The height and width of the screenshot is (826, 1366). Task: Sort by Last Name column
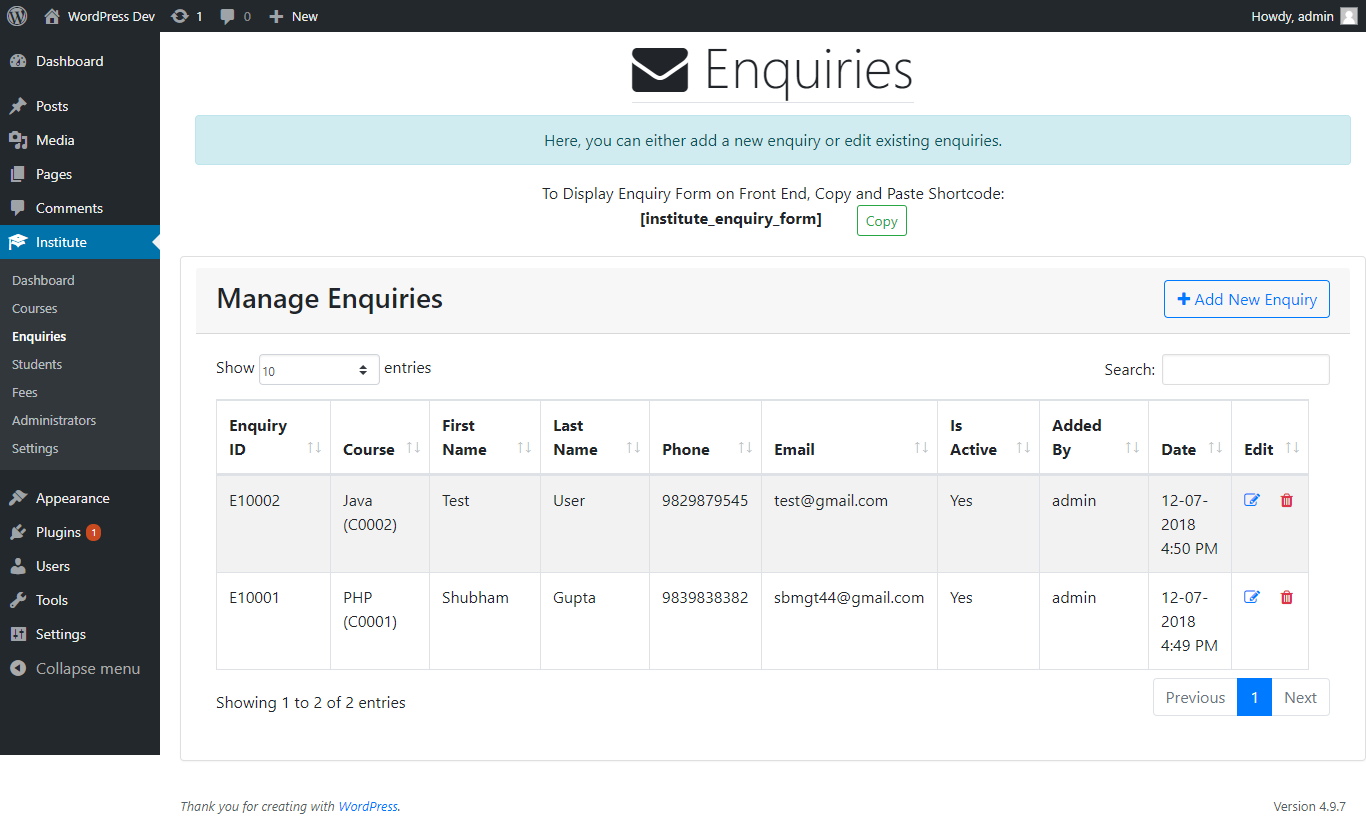(595, 437)
